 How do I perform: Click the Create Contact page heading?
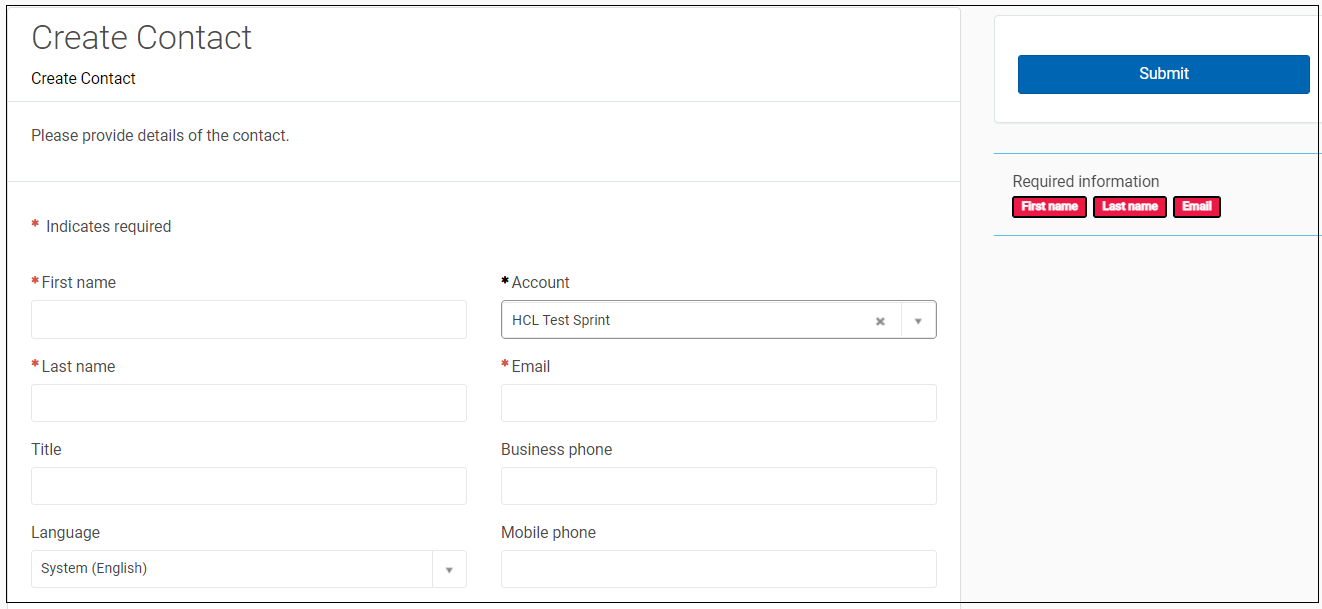(141, 38)
